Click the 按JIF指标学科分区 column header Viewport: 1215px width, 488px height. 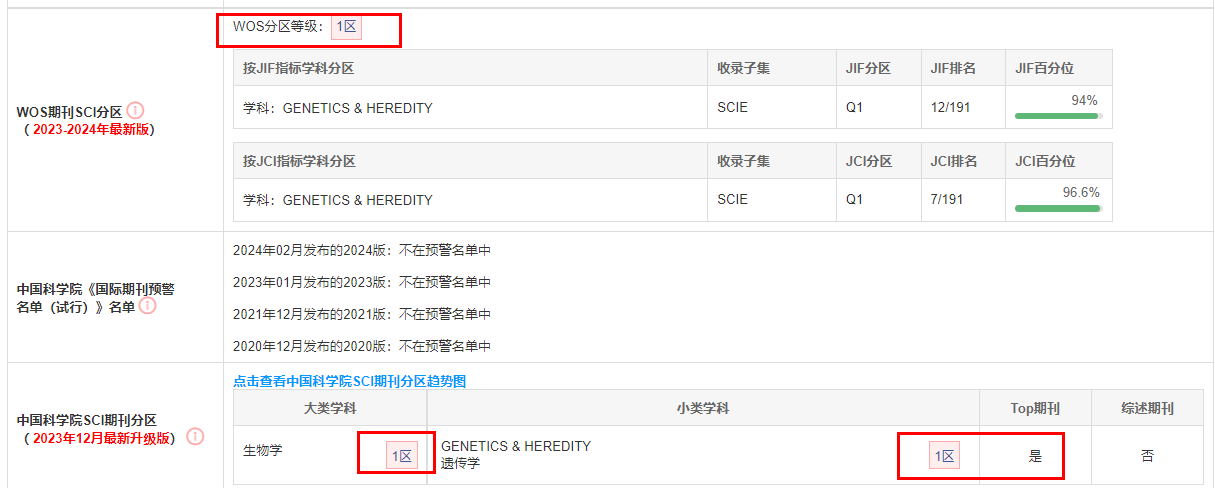[x=299, y=68]
